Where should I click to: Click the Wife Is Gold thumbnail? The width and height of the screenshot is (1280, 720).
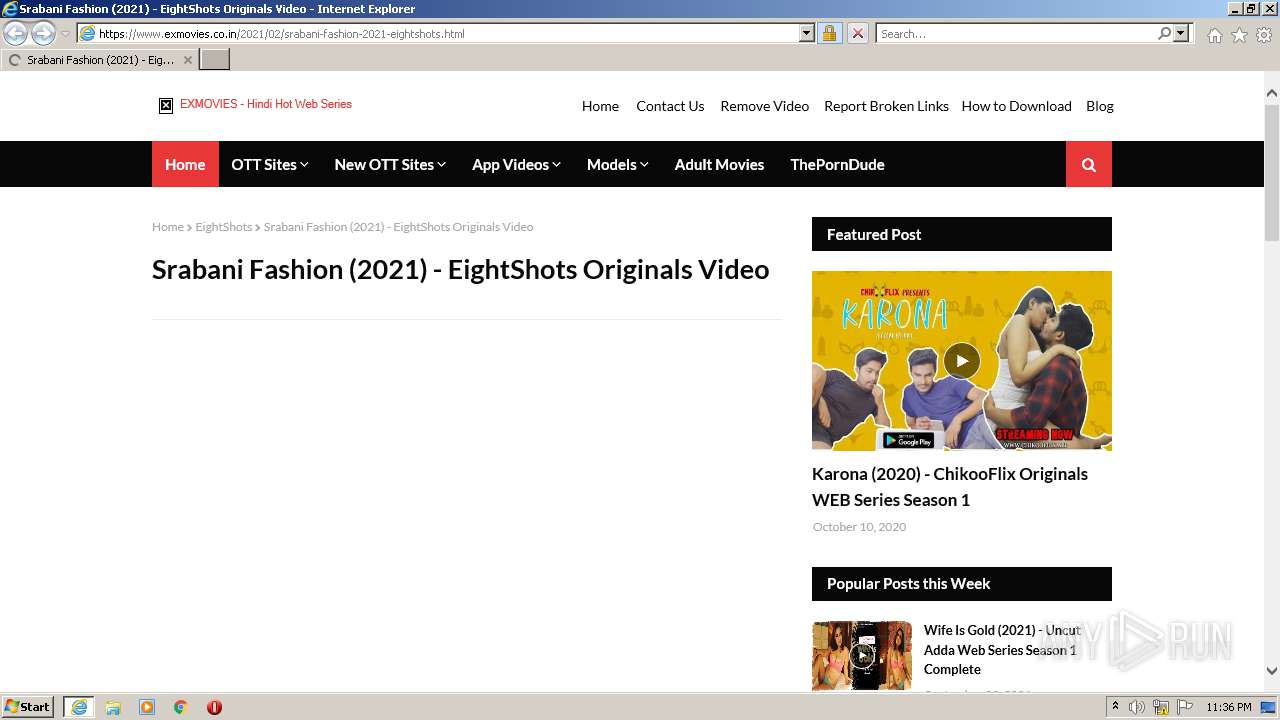(x=862, y=656)
